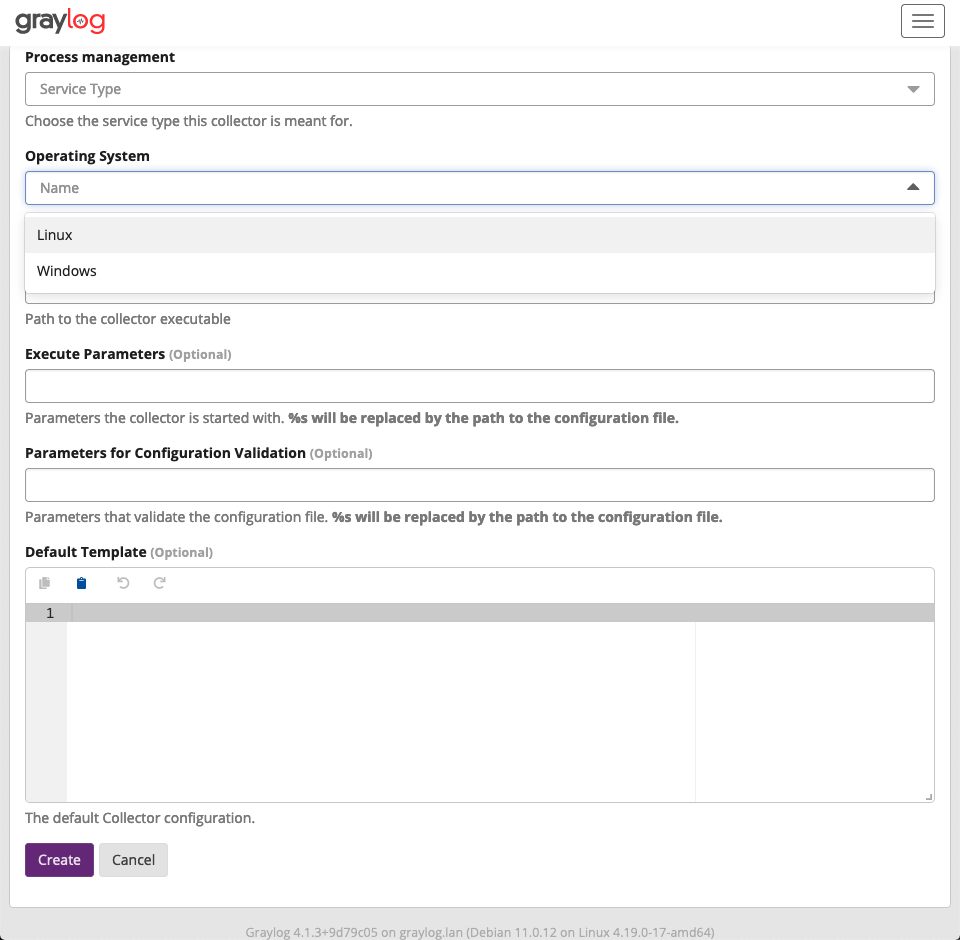
Task: Open the hamburger menu at top right
Action: [x=922, y=20]
